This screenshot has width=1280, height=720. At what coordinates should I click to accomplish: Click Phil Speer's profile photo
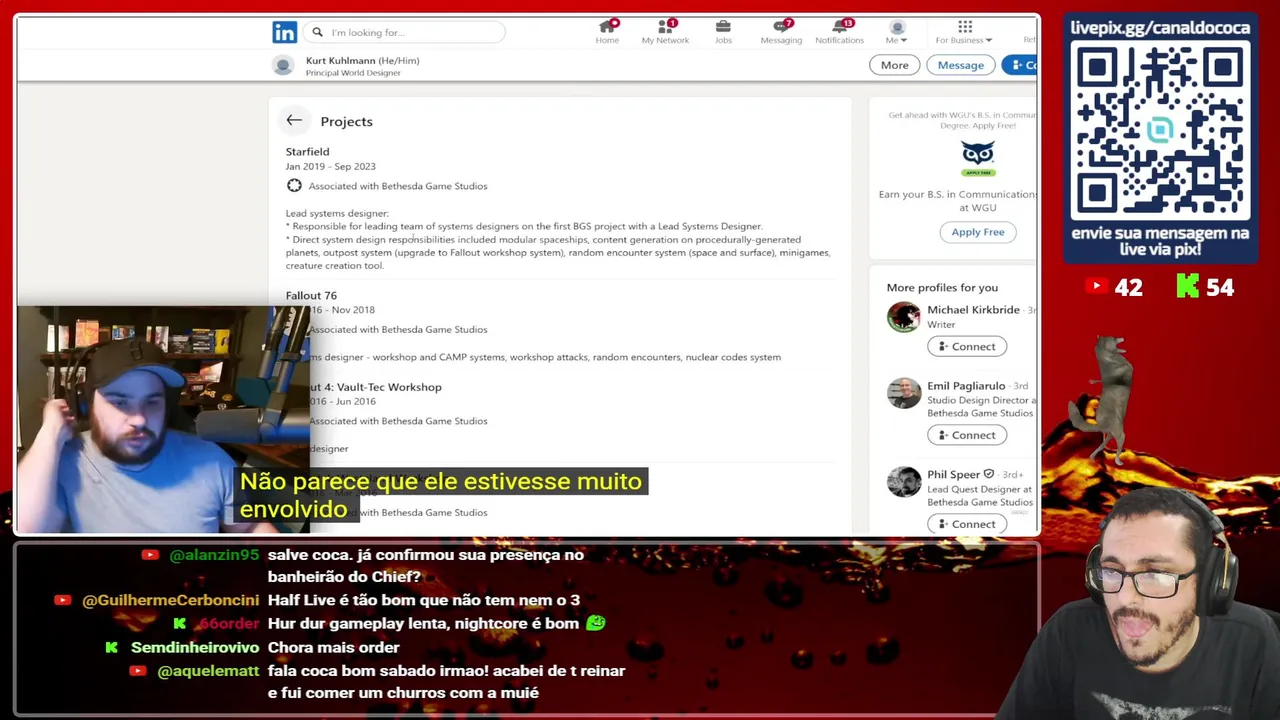coord(904,482)
